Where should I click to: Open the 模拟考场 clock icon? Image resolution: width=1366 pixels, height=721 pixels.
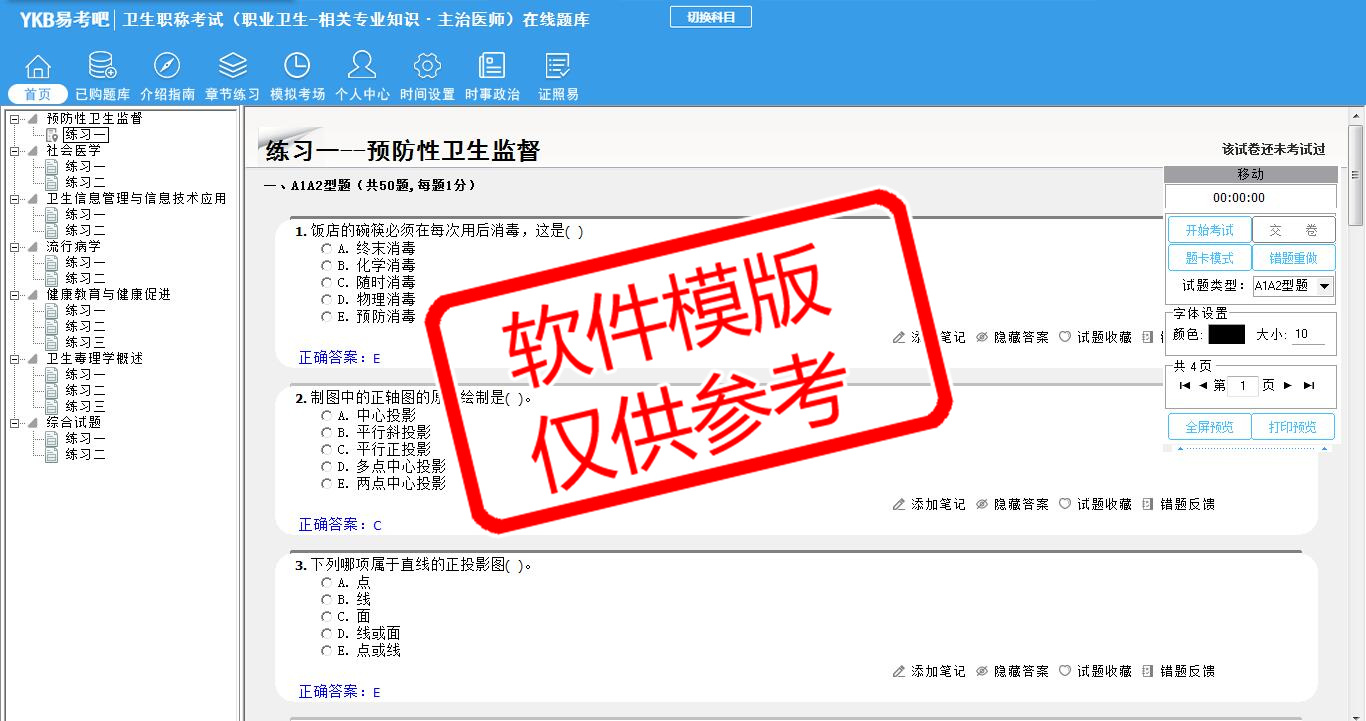click(297, 66)
